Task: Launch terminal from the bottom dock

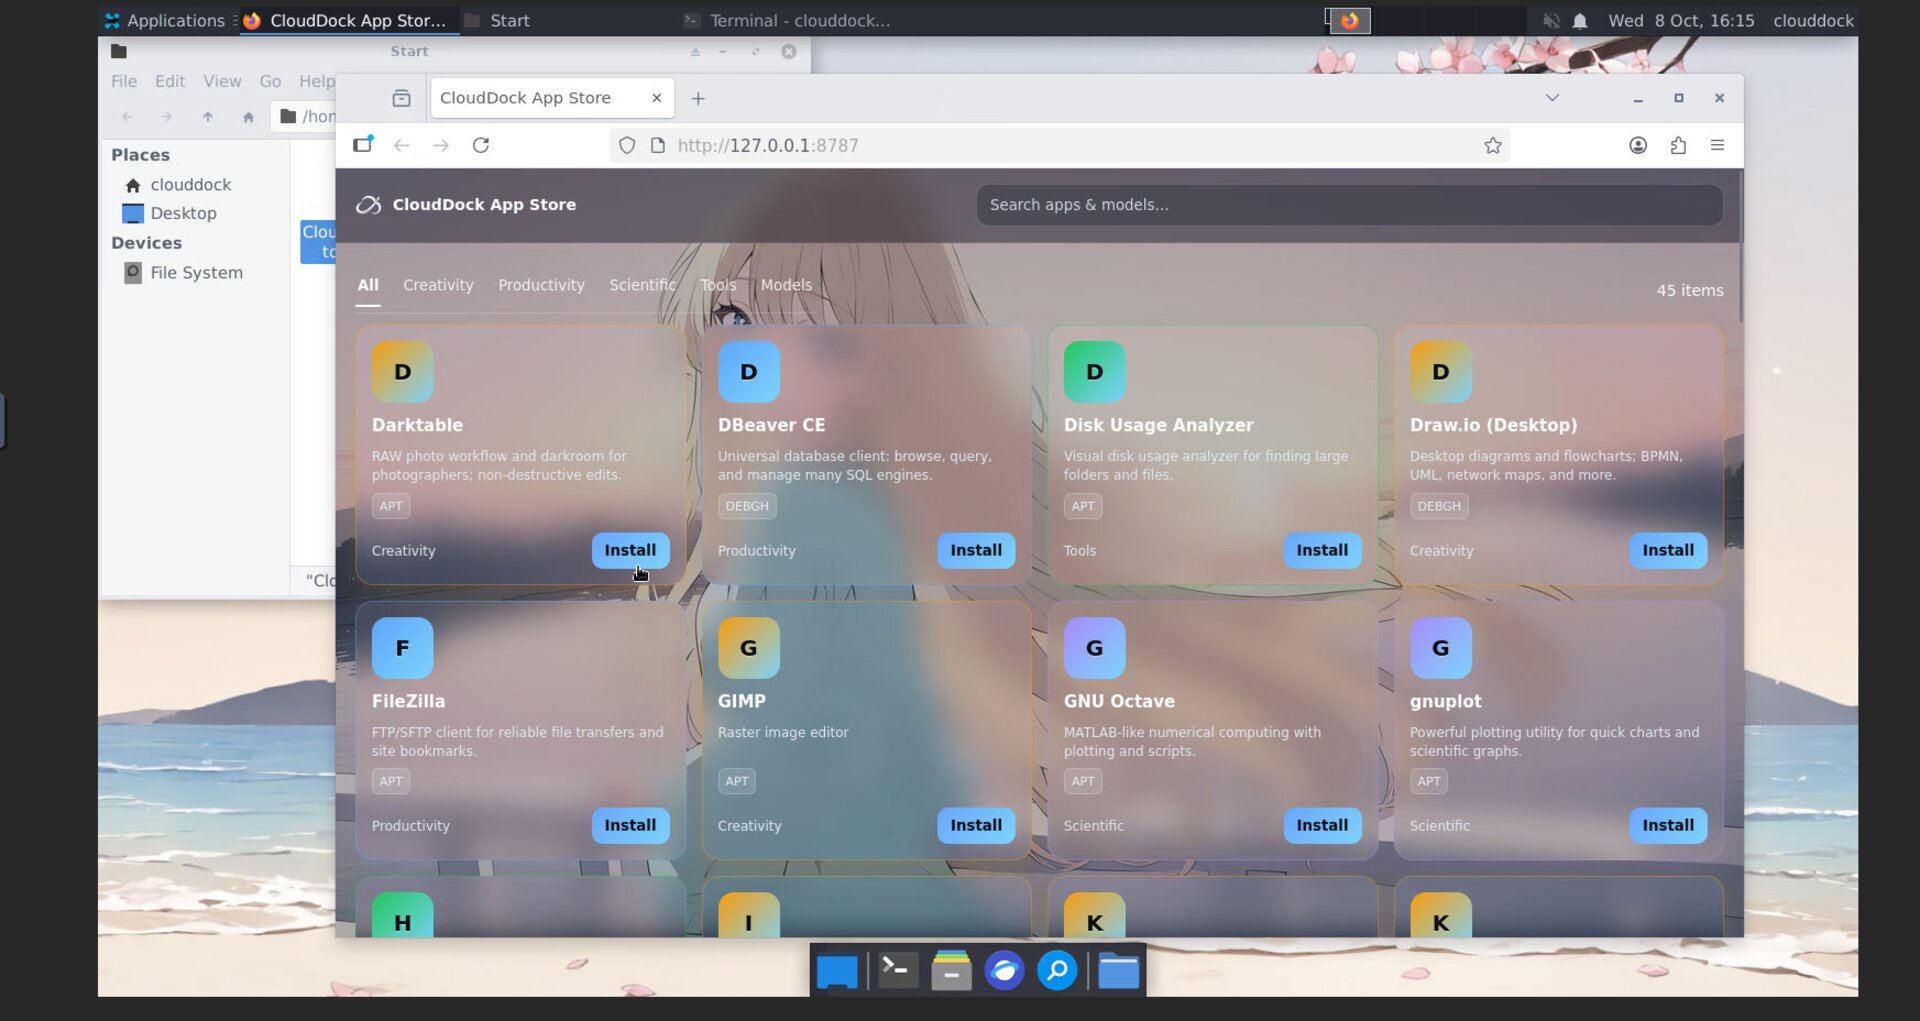Action: (897, 970)
